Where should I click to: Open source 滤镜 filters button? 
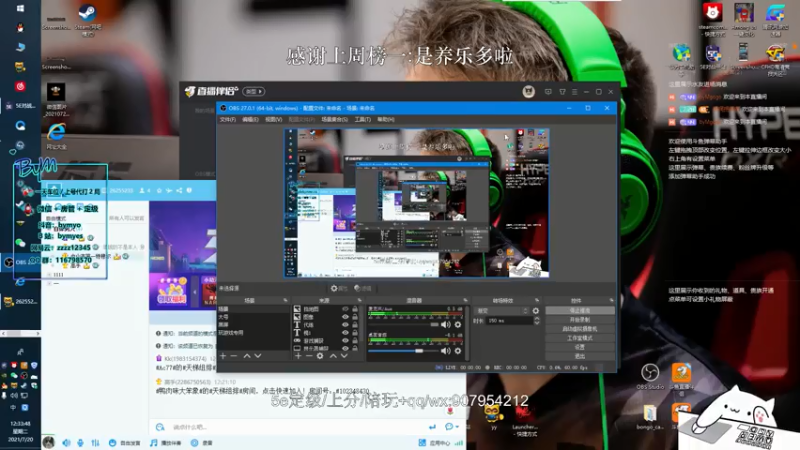click(363, 288)
